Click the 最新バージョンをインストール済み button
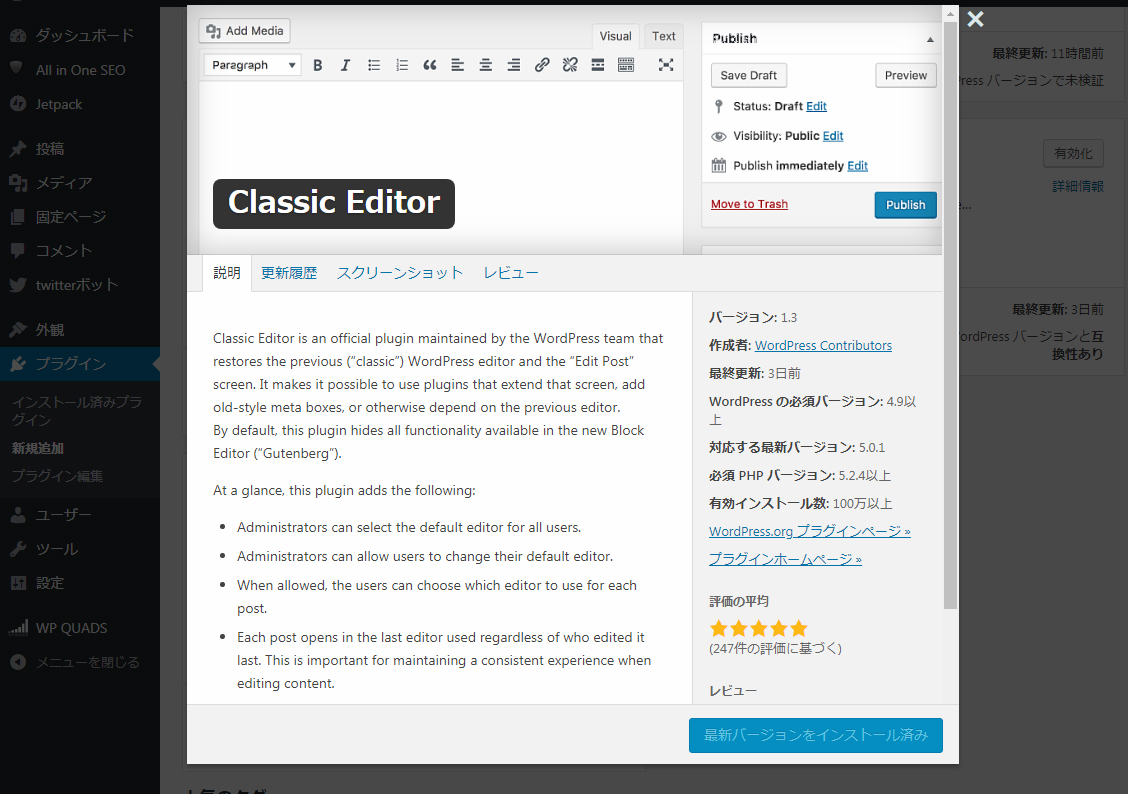Viewport: 1128px width, 794px height. click(x=815, y=735)
